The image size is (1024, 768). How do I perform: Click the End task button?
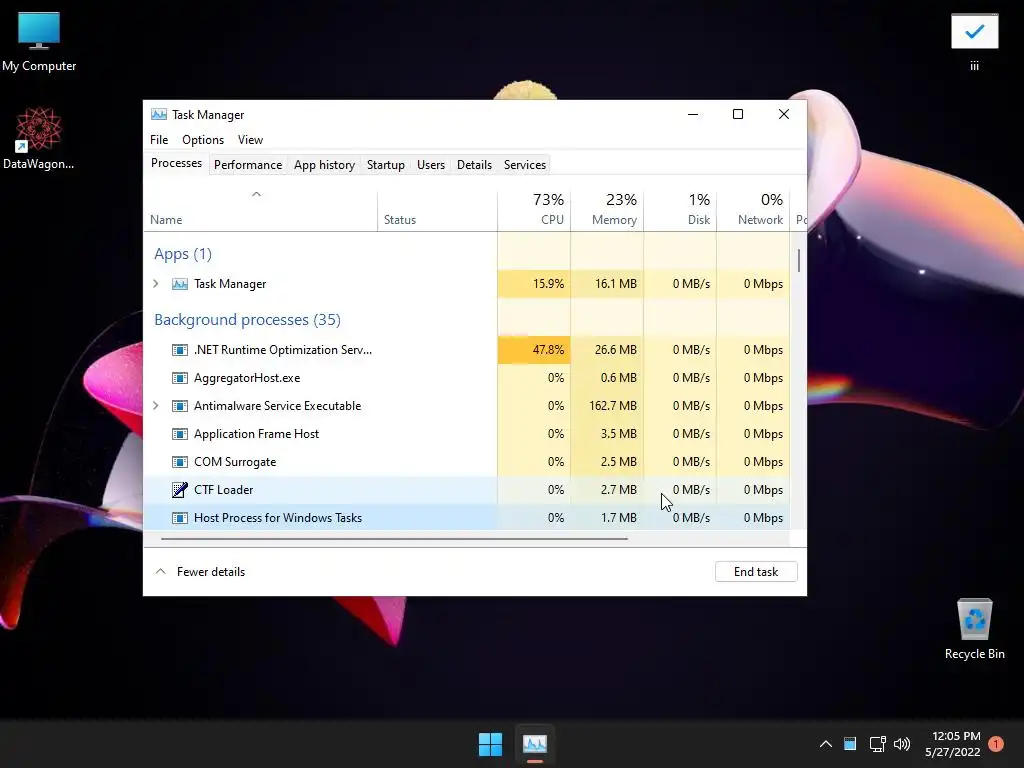(756, 572)
